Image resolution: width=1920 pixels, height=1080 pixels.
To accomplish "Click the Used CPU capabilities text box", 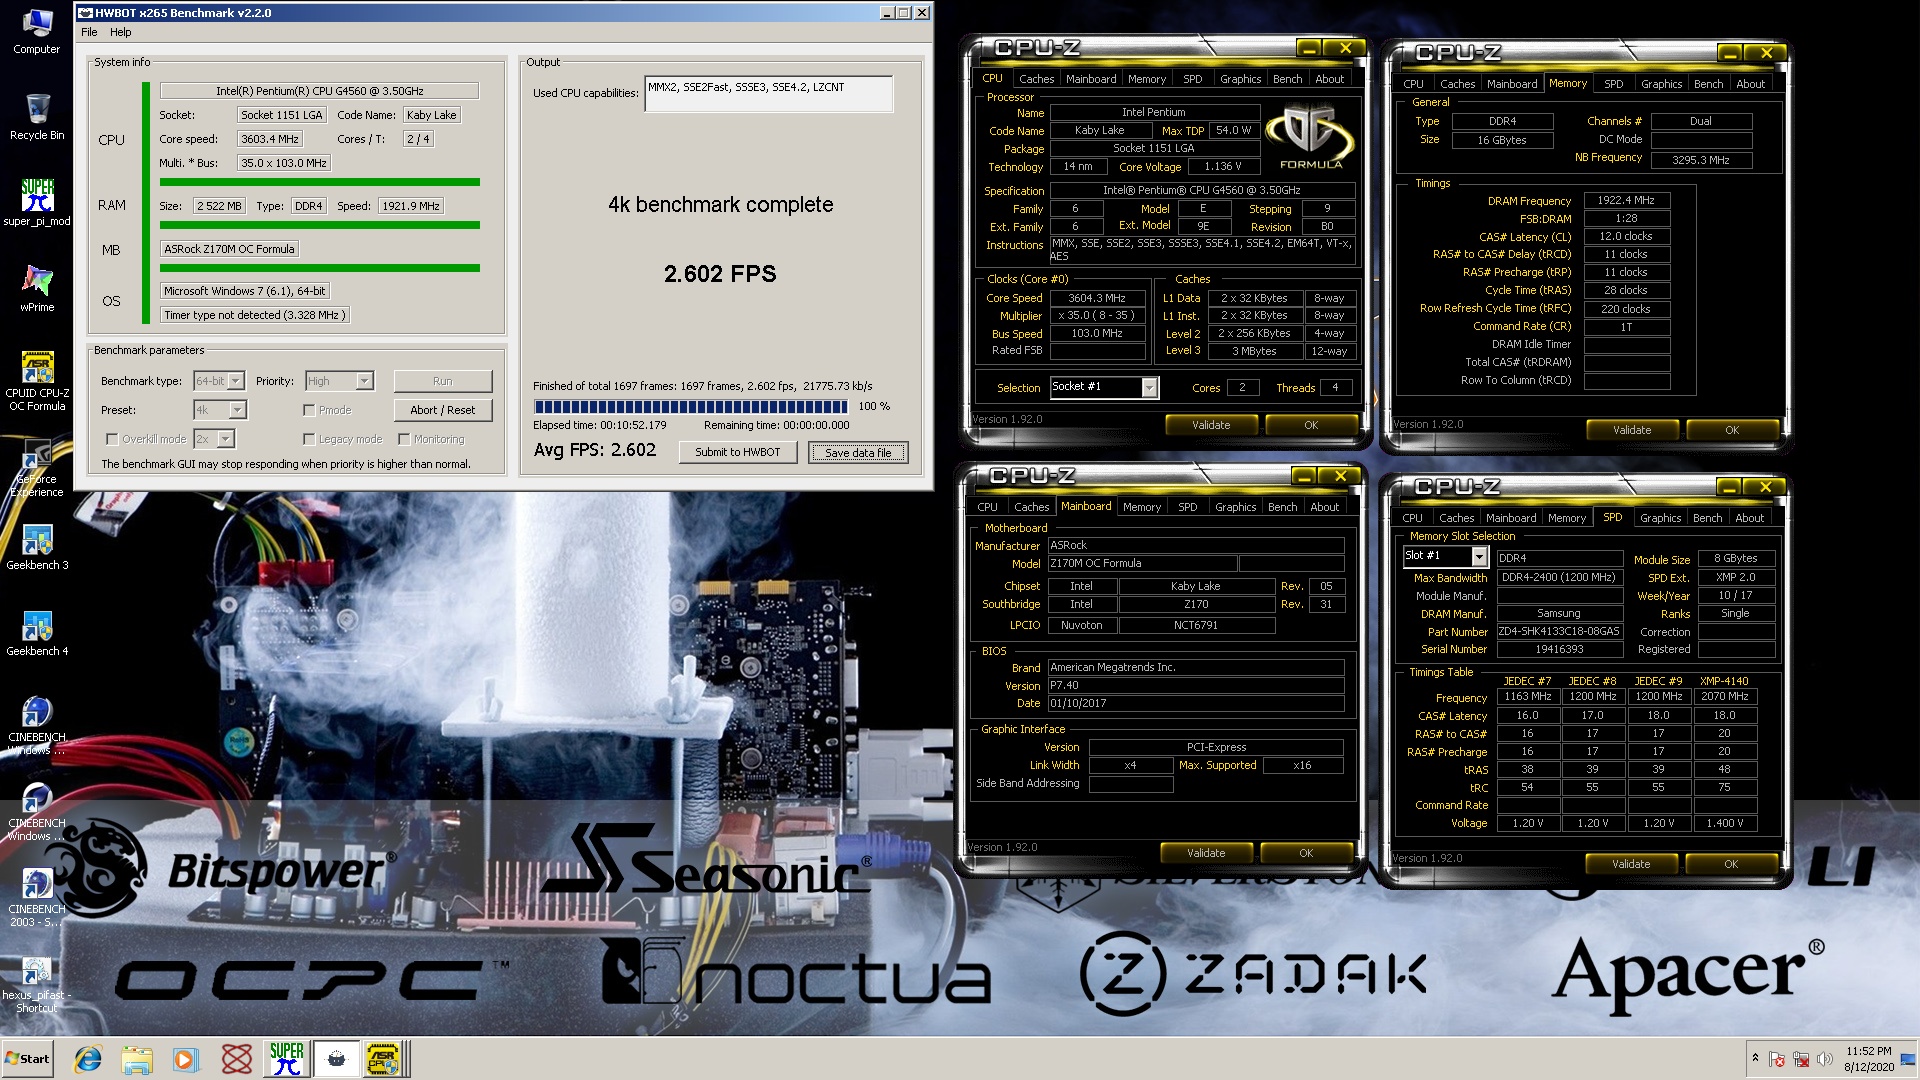I will pos(768,93).
